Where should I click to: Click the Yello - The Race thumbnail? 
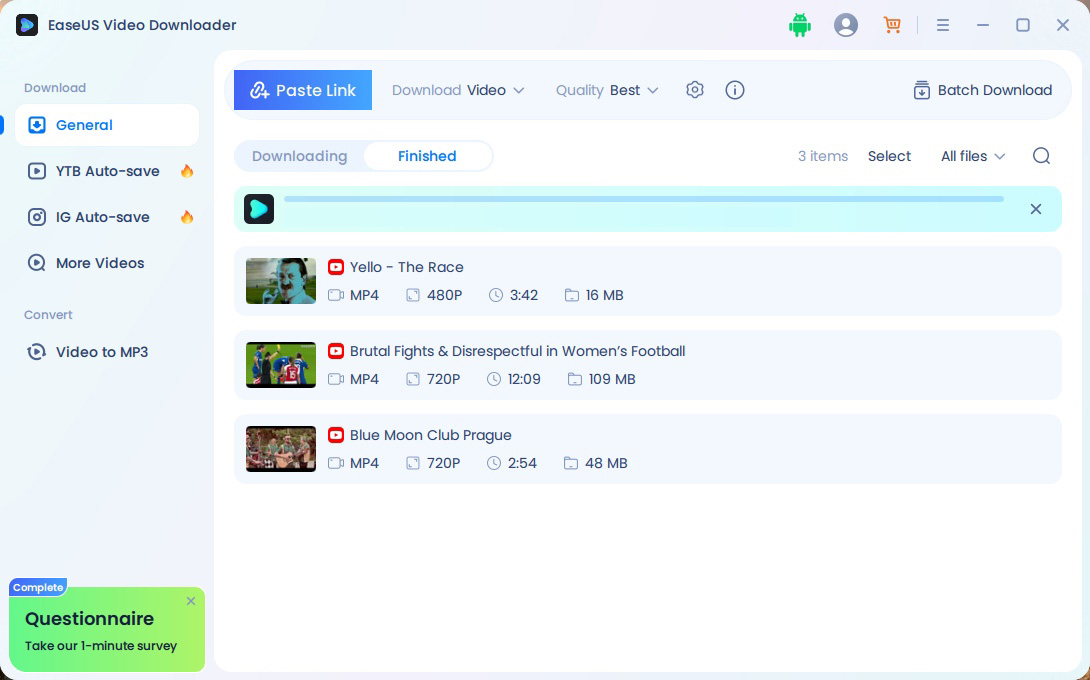281,281
